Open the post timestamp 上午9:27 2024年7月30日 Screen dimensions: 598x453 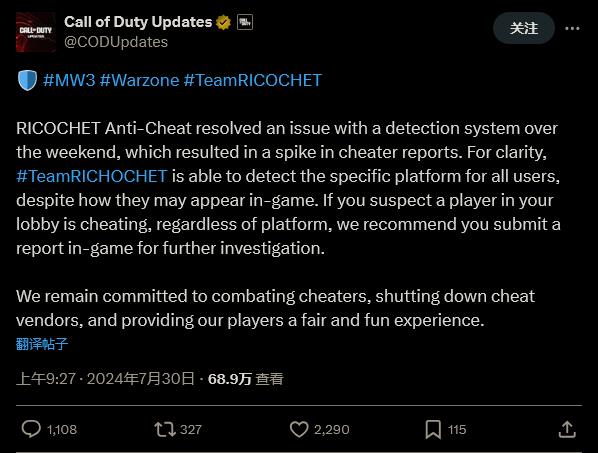[105, 379]
